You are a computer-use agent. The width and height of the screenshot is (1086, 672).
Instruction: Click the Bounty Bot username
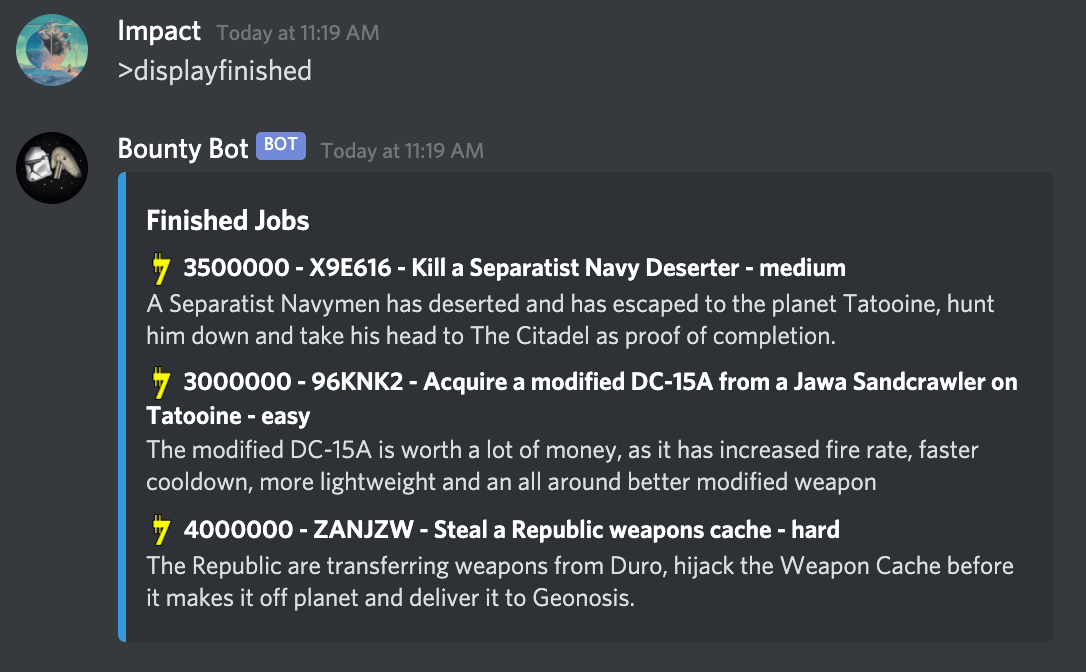[x=183, y=149]
